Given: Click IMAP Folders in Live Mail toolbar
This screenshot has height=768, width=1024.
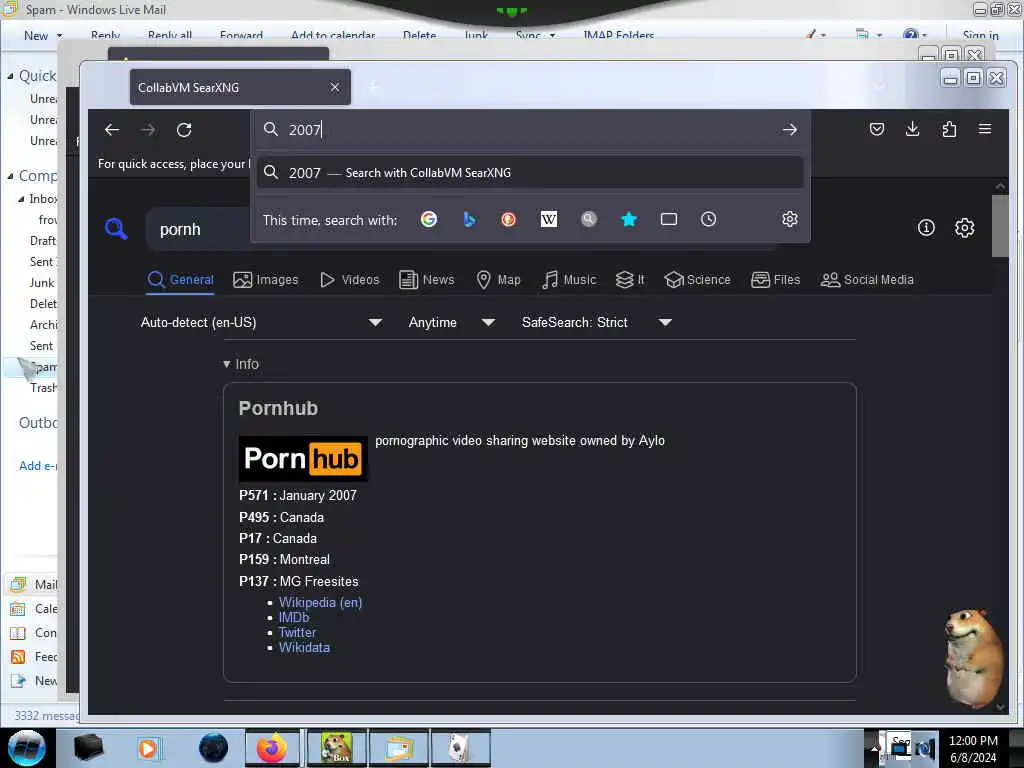Looking at the screenshot, I should [618, 35].
